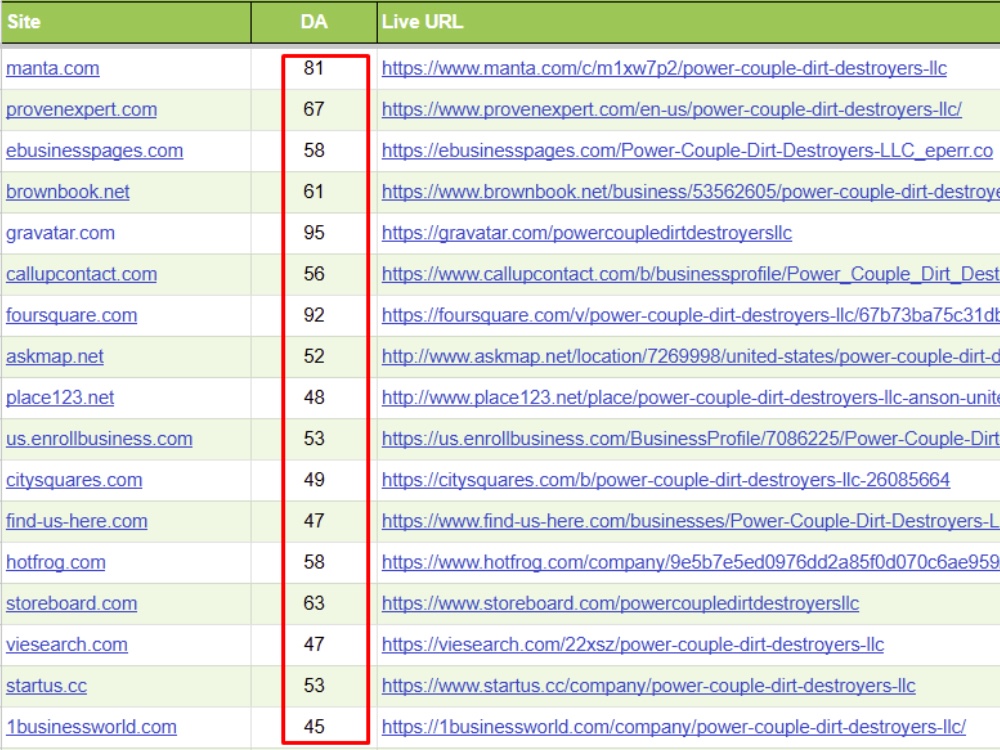
Task: Follow the us.enrollbusiness.com BusinessProfile live URL
Action: 691,439
